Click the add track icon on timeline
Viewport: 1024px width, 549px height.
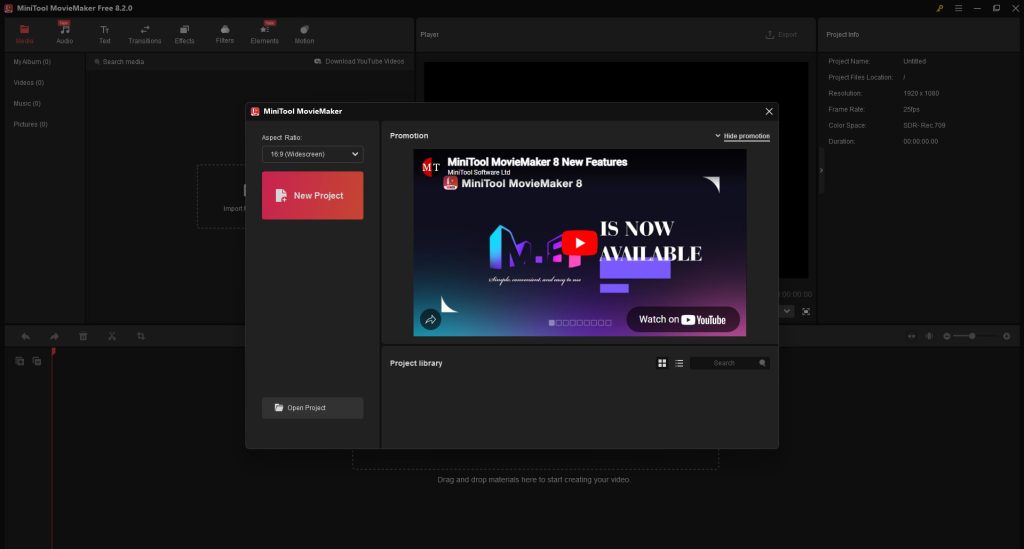pyautogui.click(x=20, y=361)
